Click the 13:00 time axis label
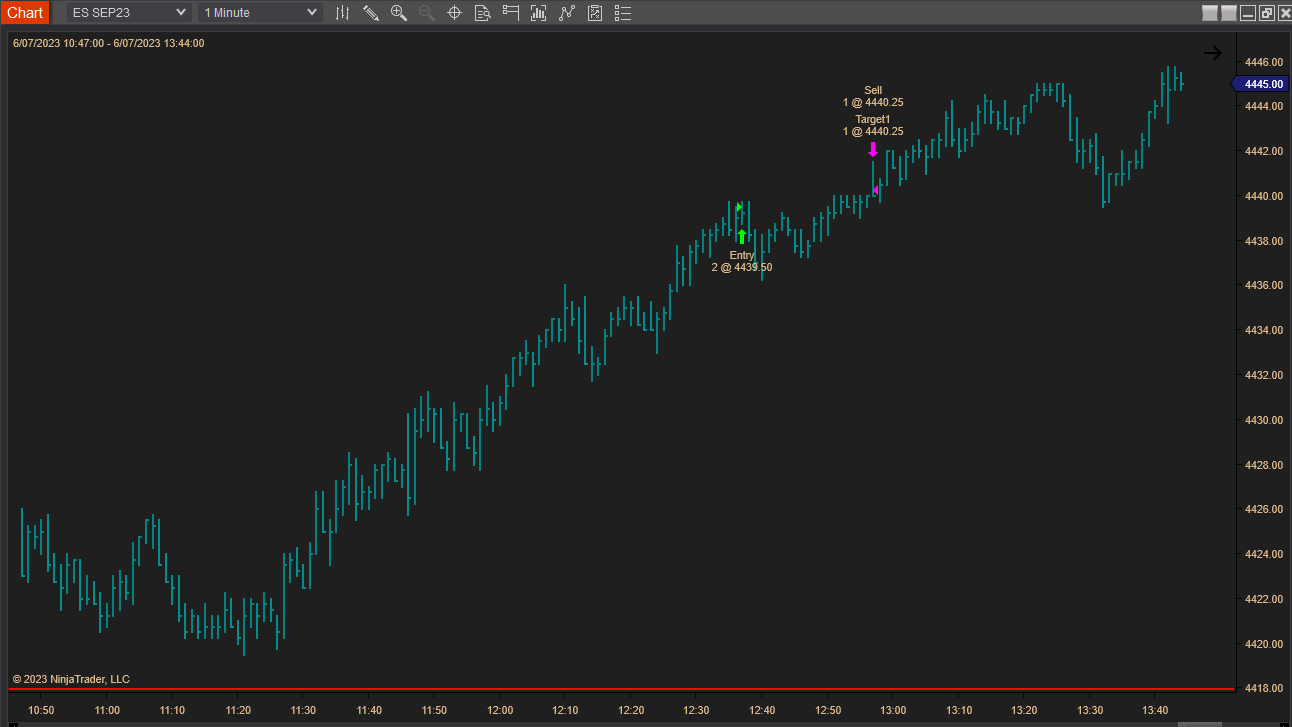This screenshot has width=1292, height=727. click(x=893, y=710)
